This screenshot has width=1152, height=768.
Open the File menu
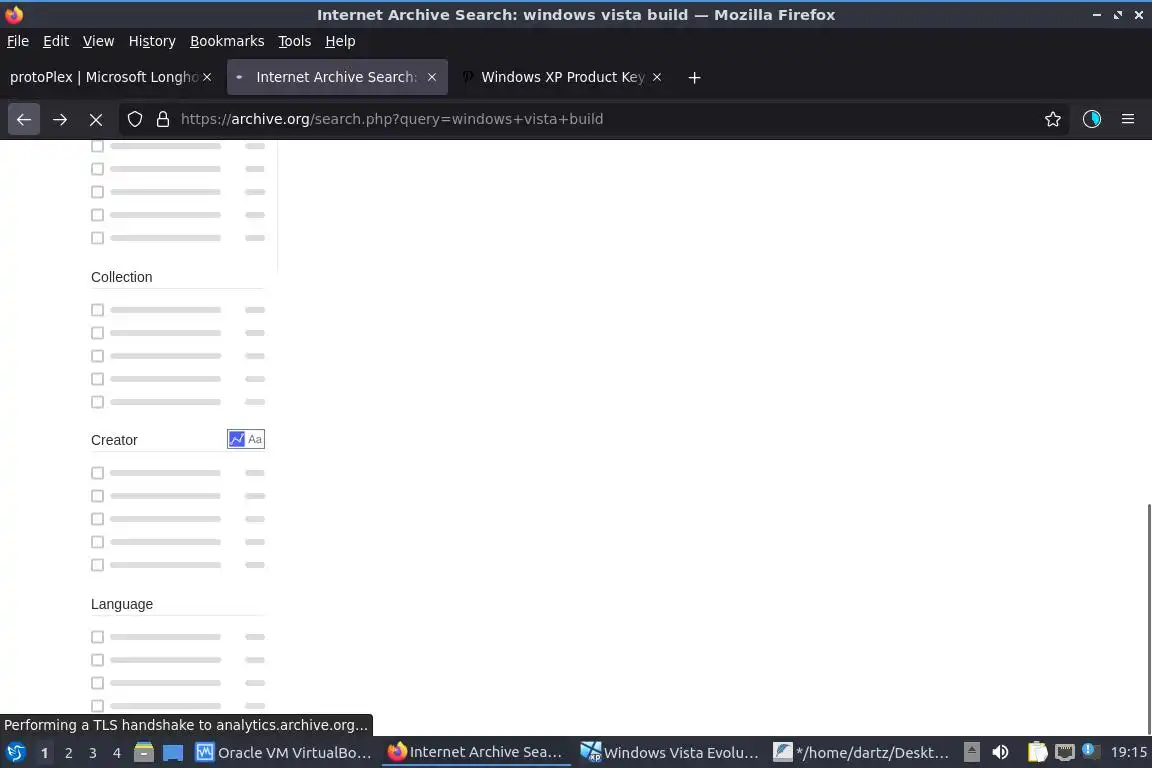tap(18, 41)
